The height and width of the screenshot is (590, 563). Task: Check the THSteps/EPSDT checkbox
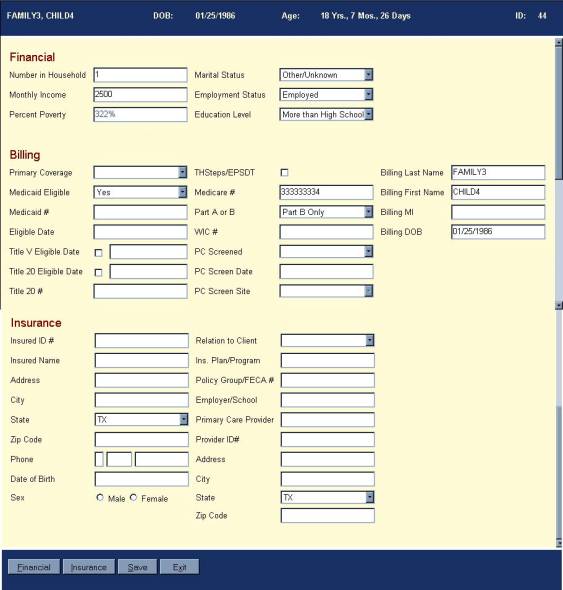click(285, 173)
